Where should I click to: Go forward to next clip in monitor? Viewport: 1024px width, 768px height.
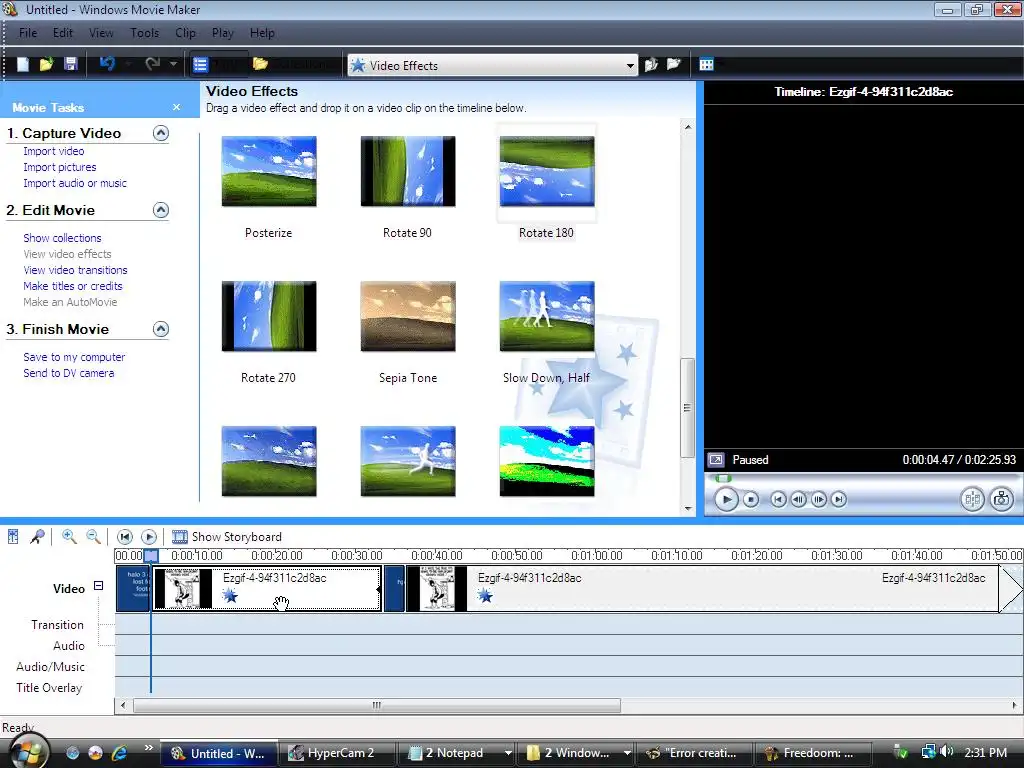point(839,500)
